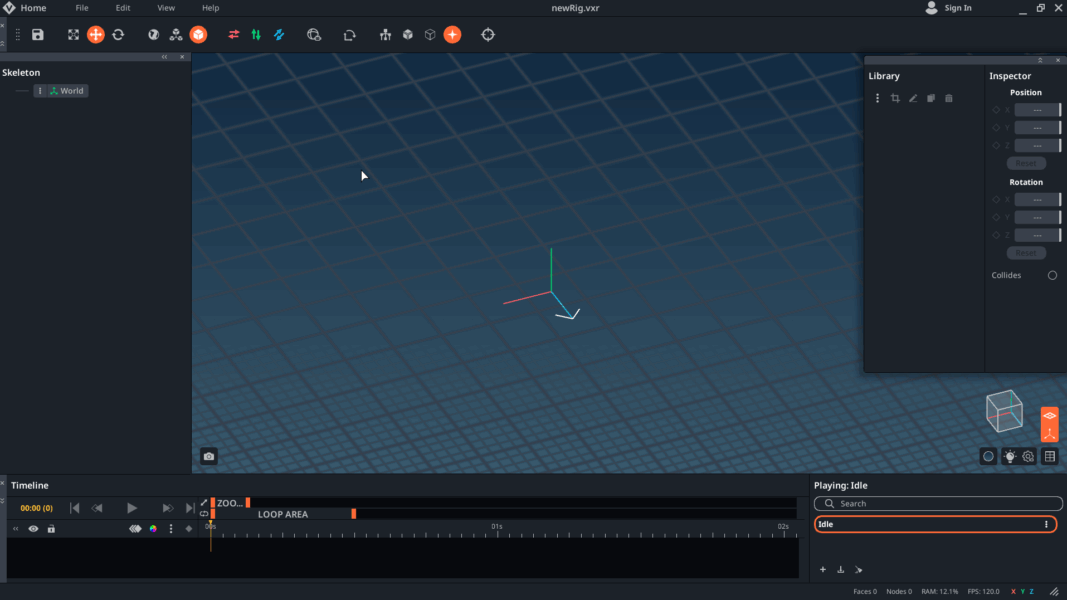Click the orange sparkle toolbar icon
This screenshot has width=1067, height=600.
pos(452,35)
